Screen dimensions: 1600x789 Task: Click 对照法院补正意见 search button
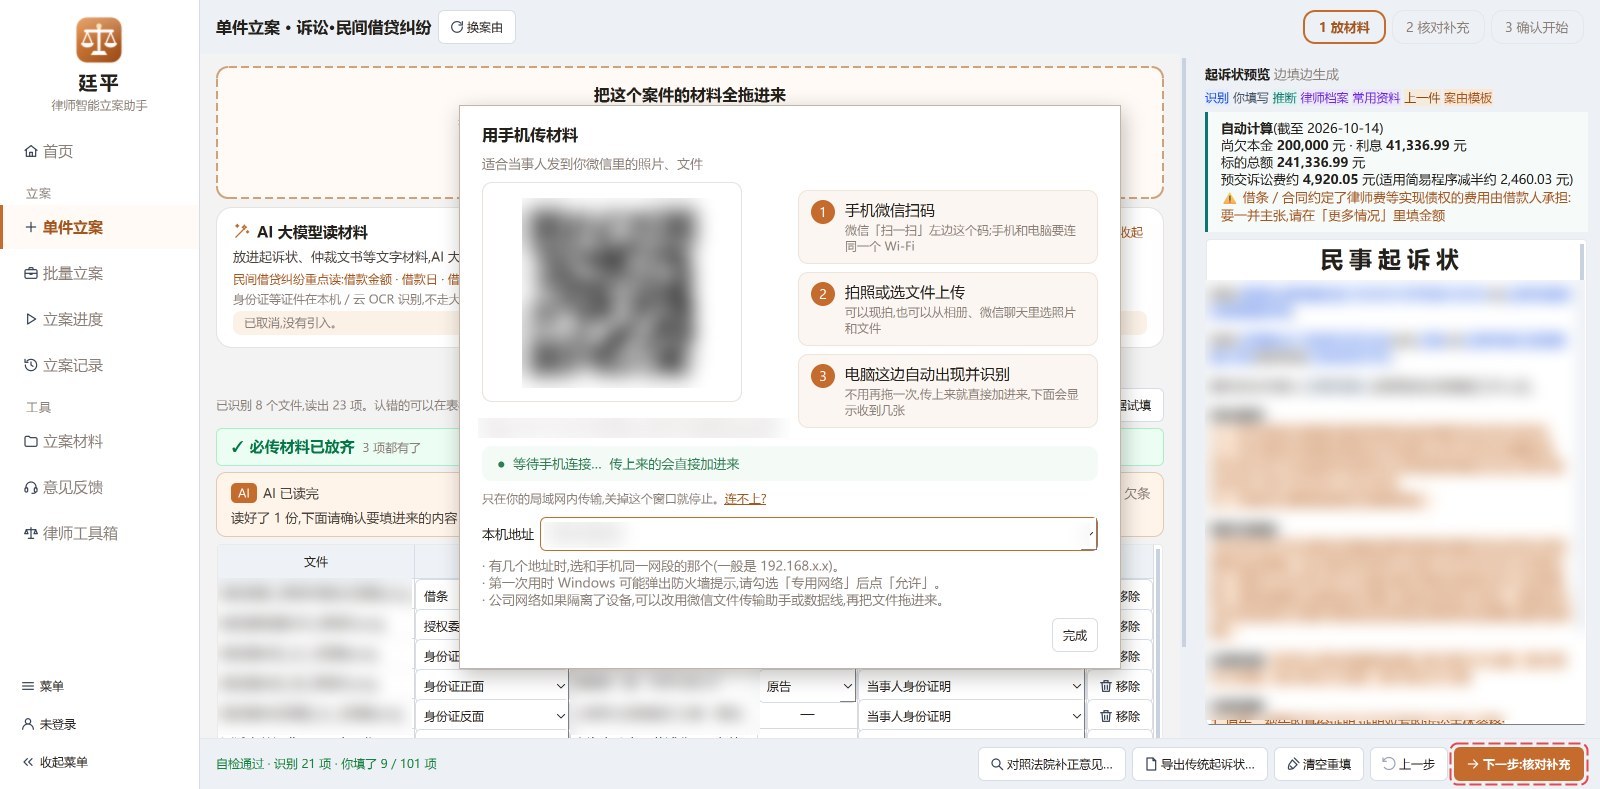coord(1052,764)
